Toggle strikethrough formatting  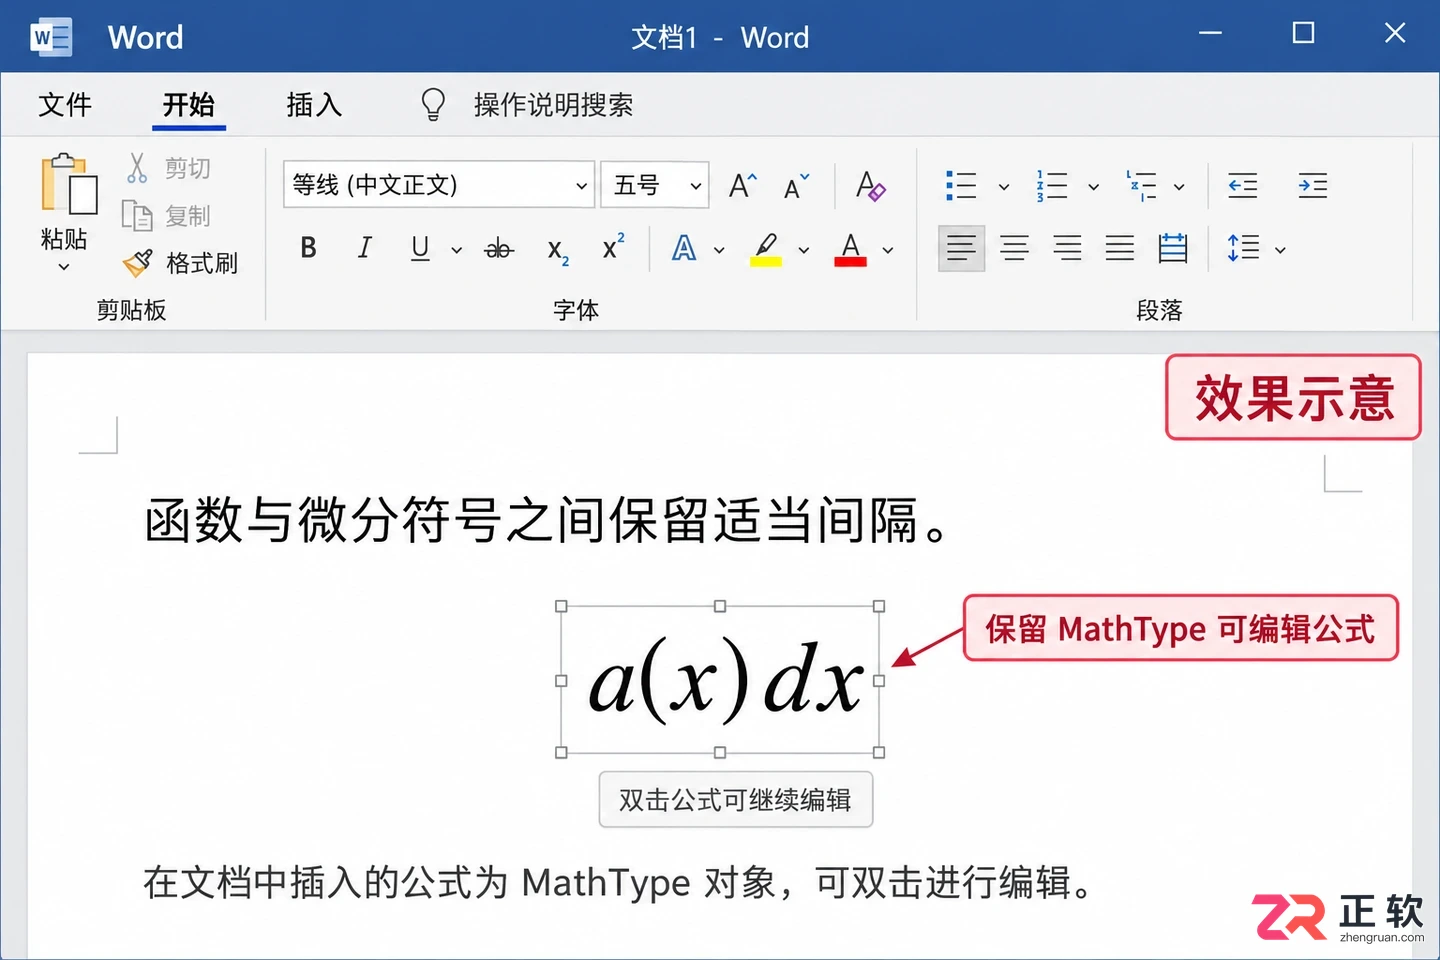[499, 249]
